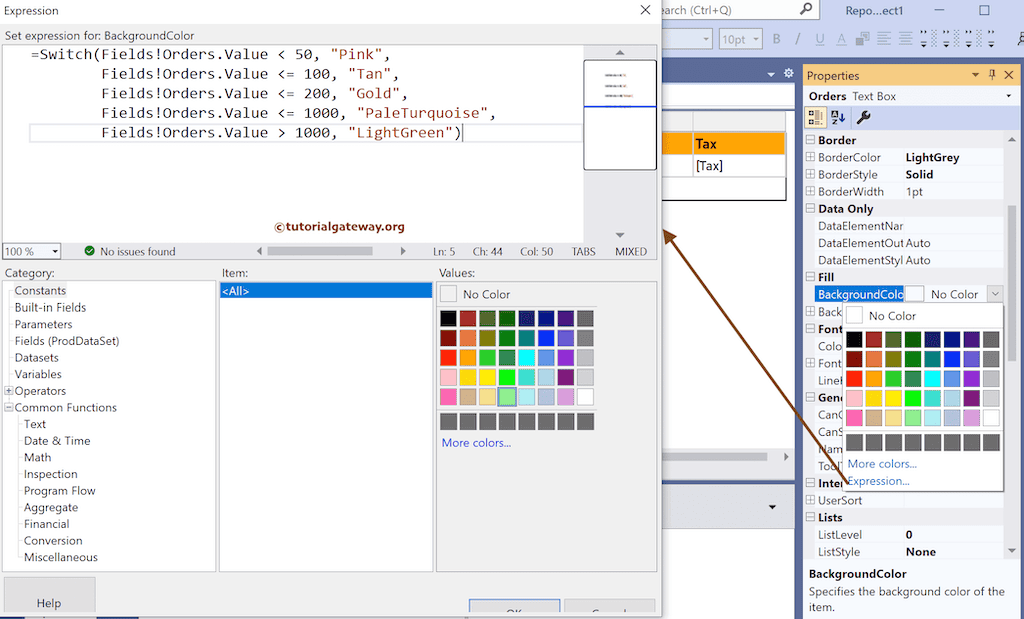
Task: Select the categorized view icon in Properties
Action: point(816,119)
